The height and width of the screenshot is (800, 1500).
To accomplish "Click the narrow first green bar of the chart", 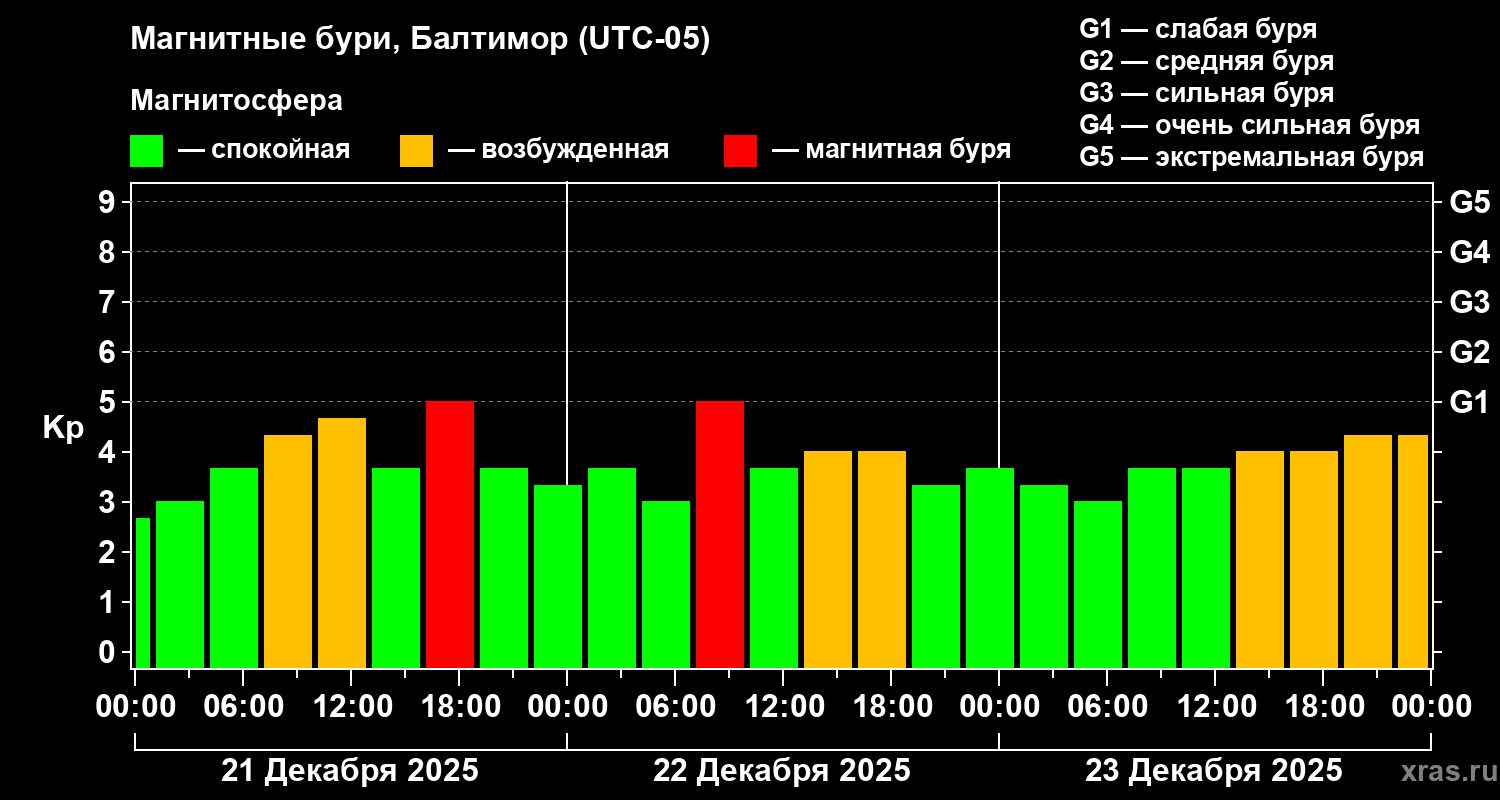I will pos(143,592).
